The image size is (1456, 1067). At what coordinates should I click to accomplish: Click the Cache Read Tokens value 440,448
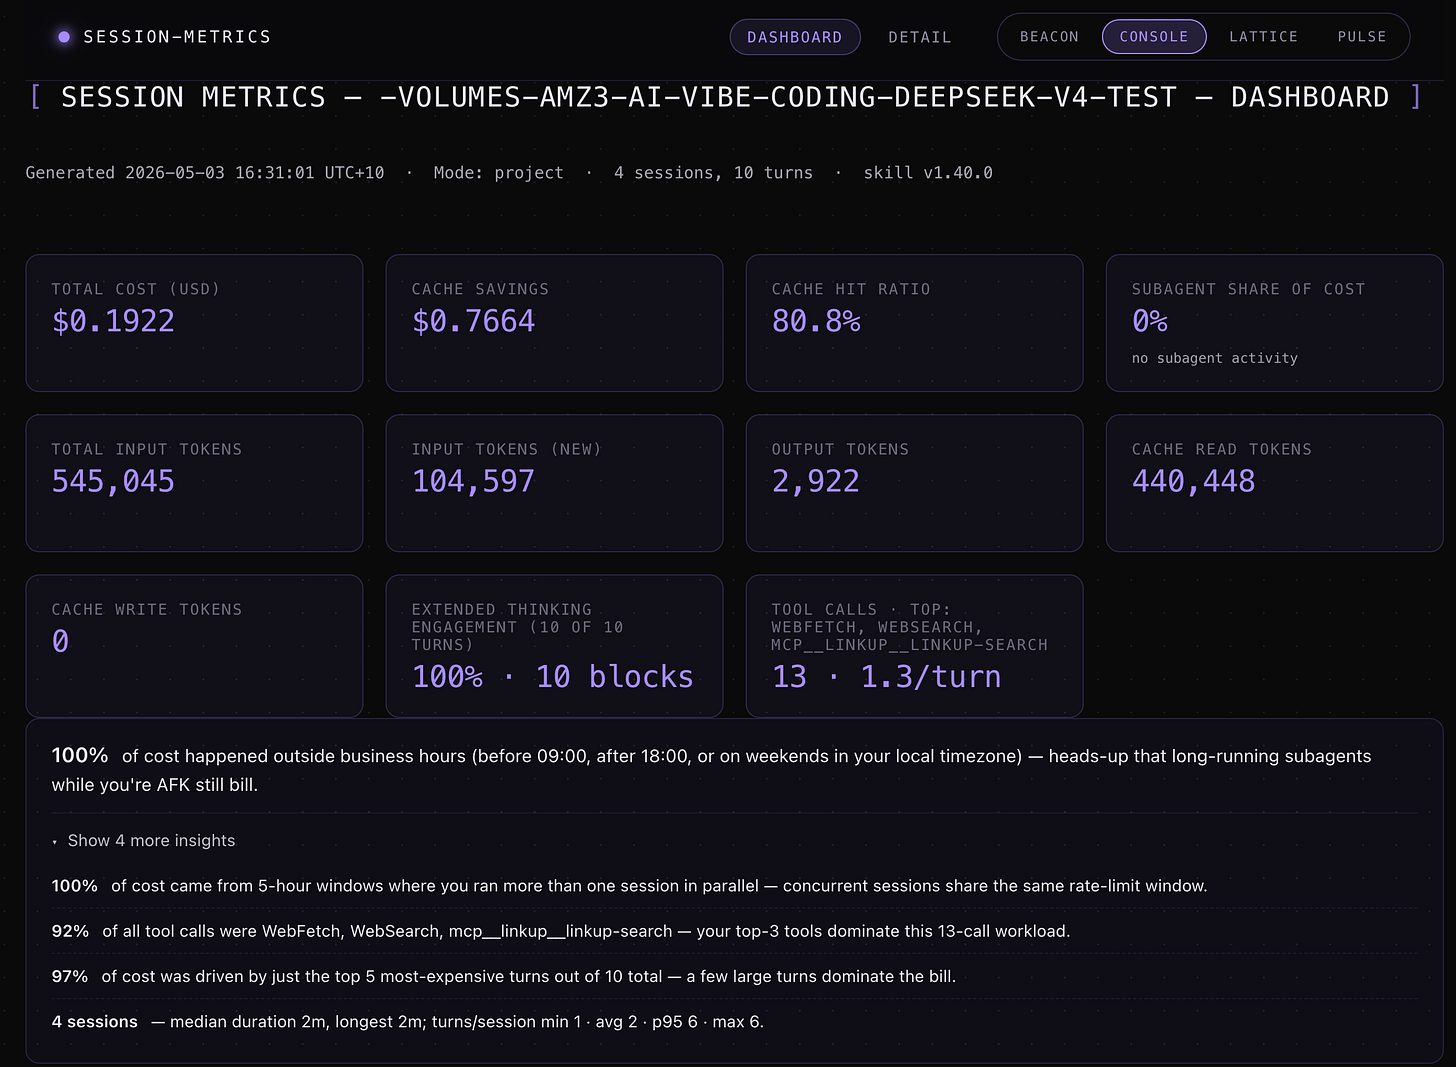1193,481
